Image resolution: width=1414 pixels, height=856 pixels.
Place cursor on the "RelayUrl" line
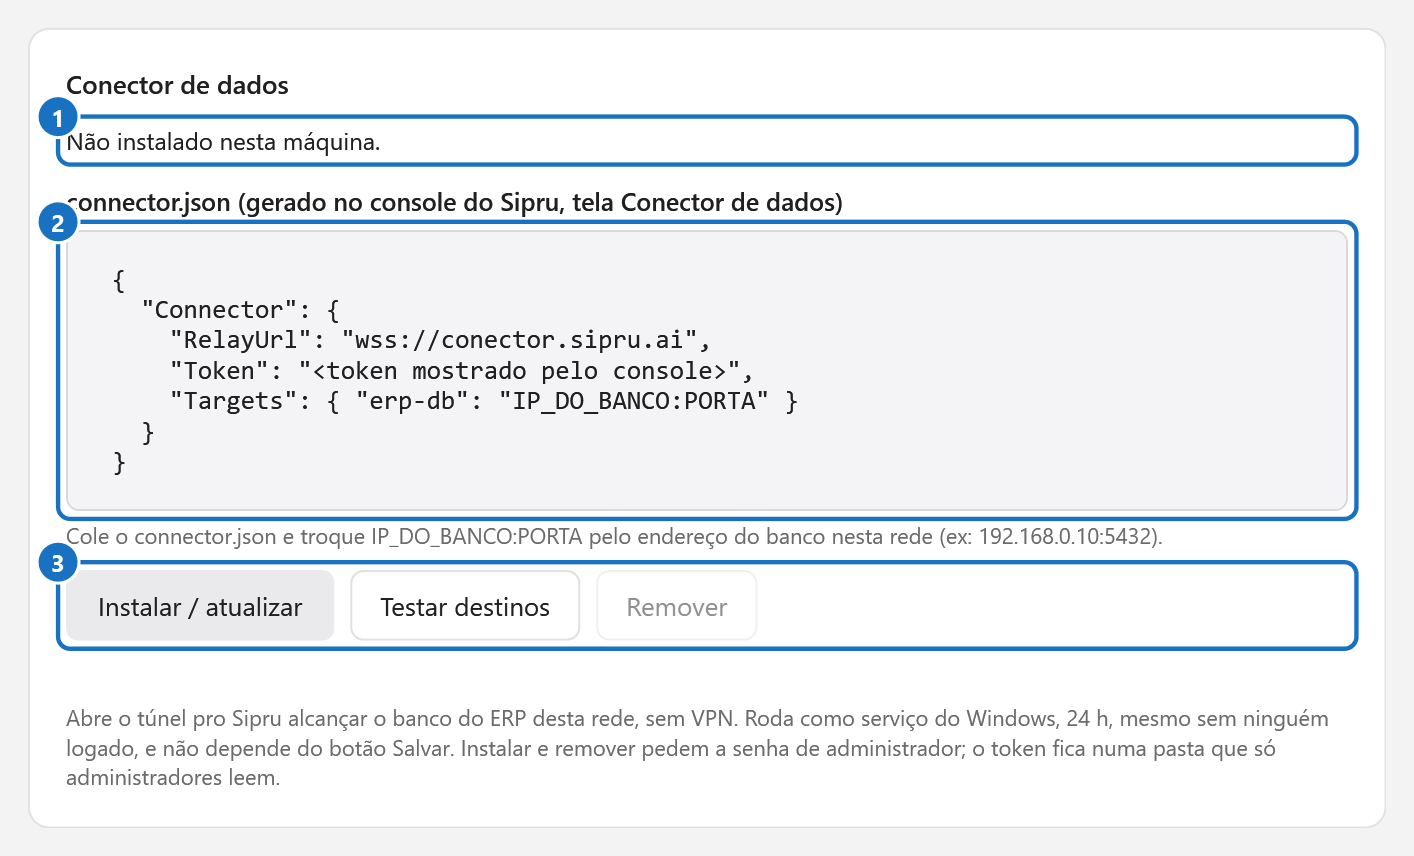pyautogui.click(x=440, y=340)
